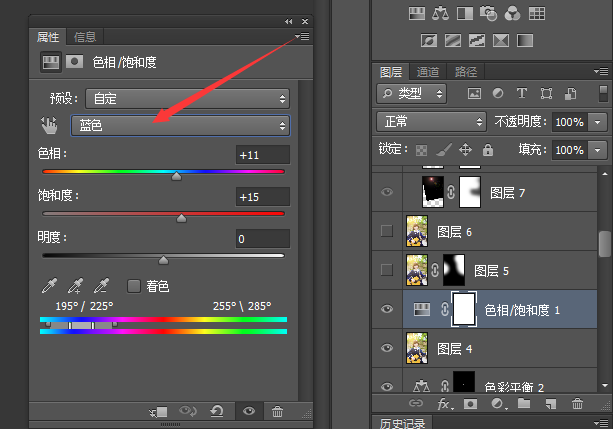This screenshot has height=429, width=613.
Task: Add layer mask in Layers panel
Action: click(470, 404)
